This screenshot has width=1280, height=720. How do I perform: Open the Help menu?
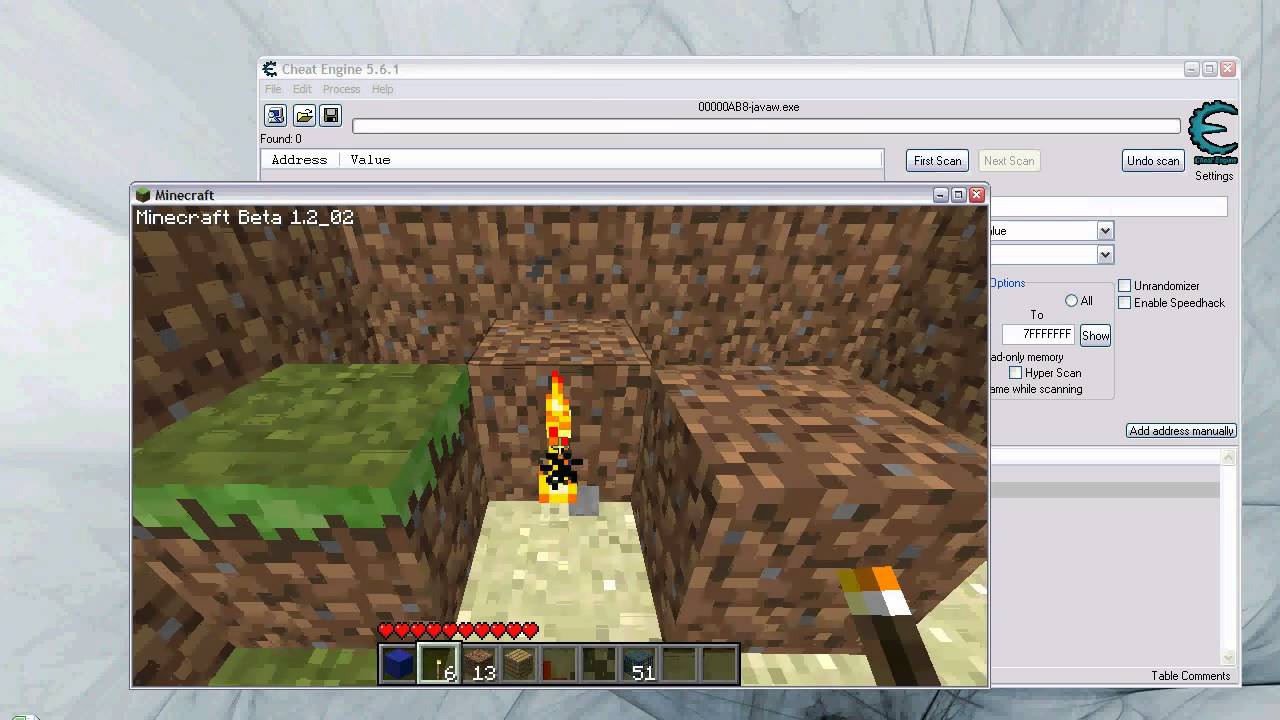tap(382, 89)
